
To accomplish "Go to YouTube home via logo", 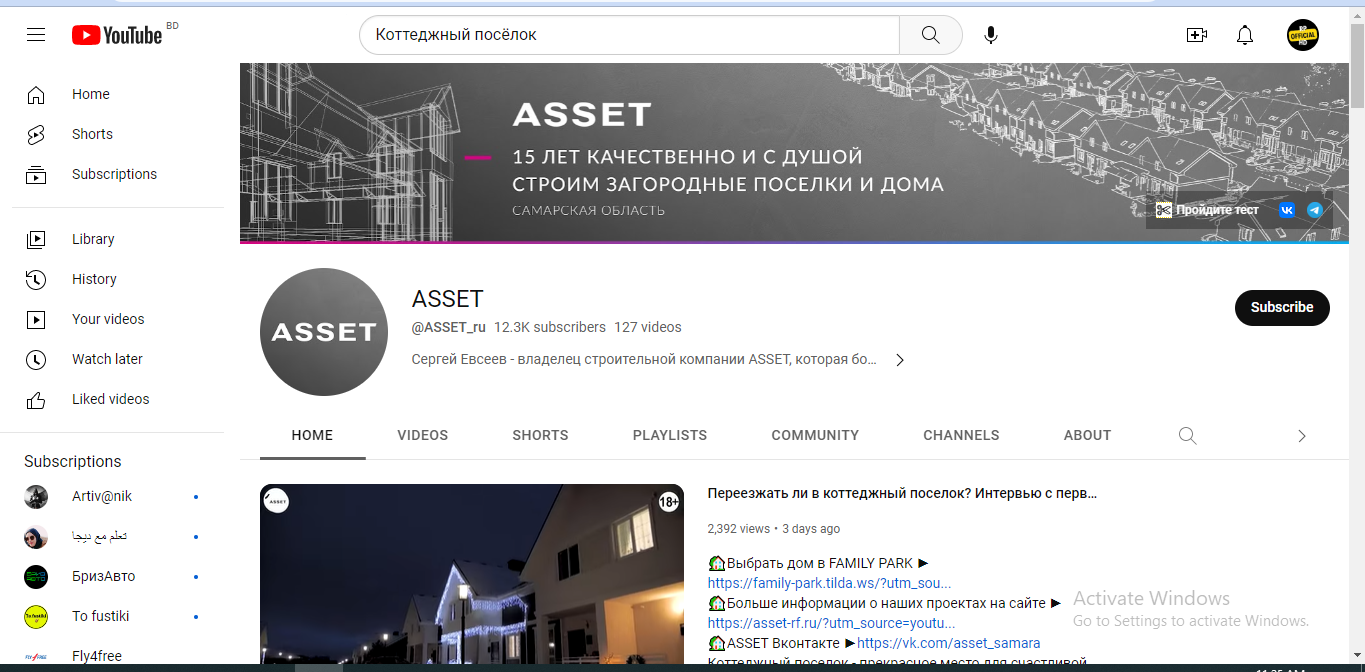I will point(117,35).
